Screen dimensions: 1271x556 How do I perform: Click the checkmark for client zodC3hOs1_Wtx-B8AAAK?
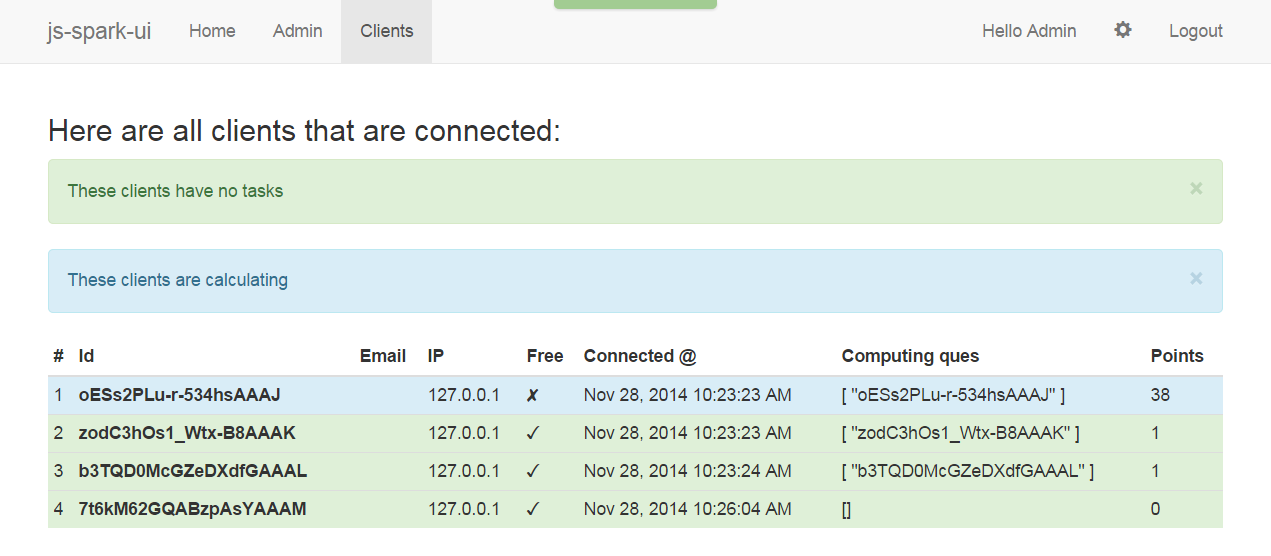533,434
